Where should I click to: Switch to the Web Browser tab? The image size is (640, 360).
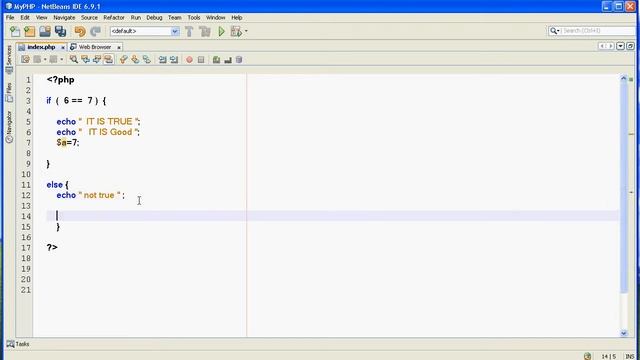95,47
